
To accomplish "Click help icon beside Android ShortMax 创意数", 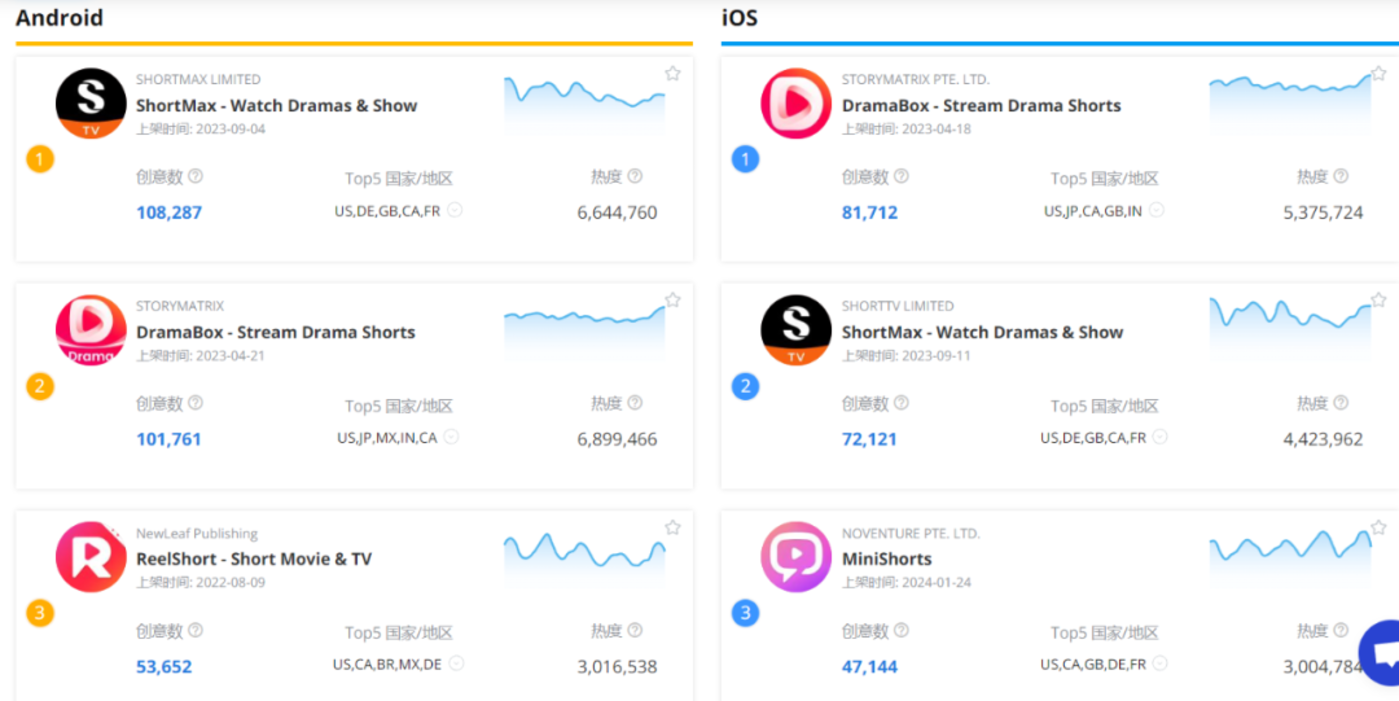I will [x=196, y=176].
